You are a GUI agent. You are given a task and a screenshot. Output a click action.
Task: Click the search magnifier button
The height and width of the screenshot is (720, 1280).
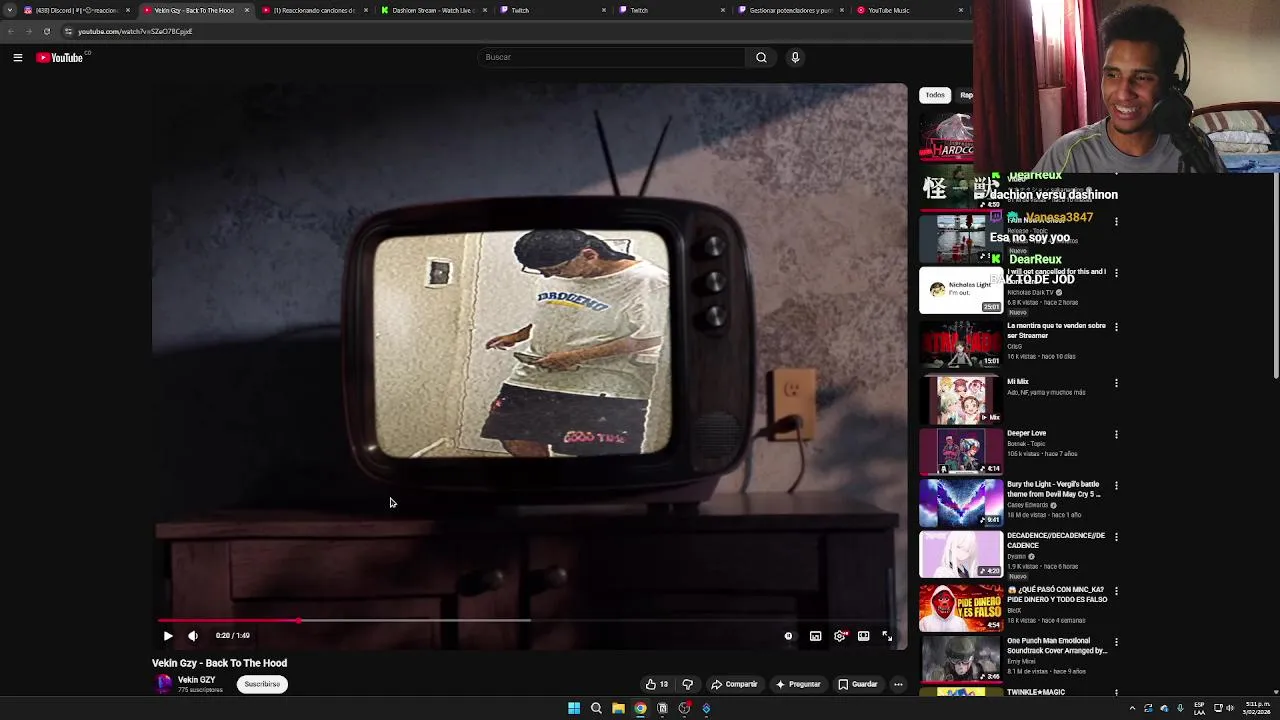click(761, 57)
